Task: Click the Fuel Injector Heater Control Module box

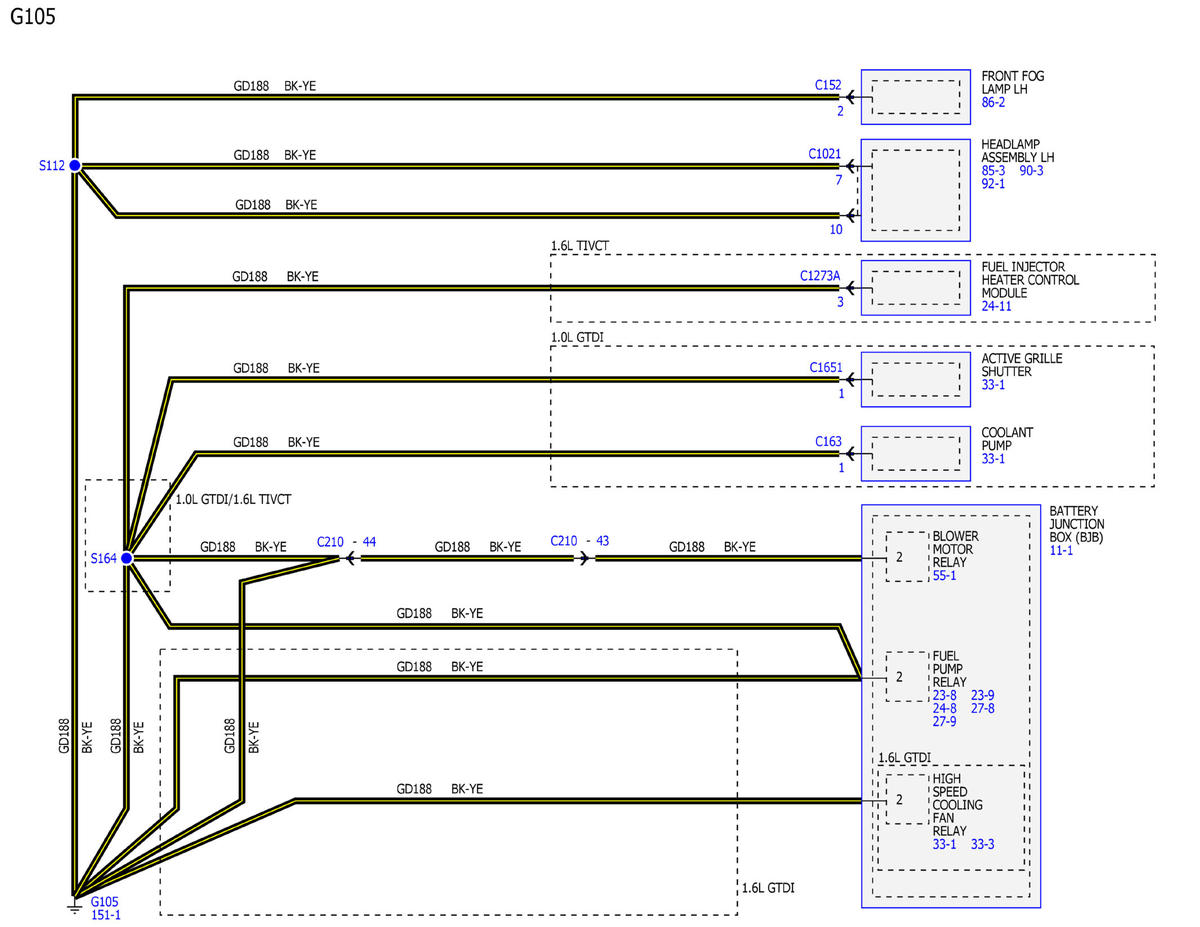Action: (915, 288)
